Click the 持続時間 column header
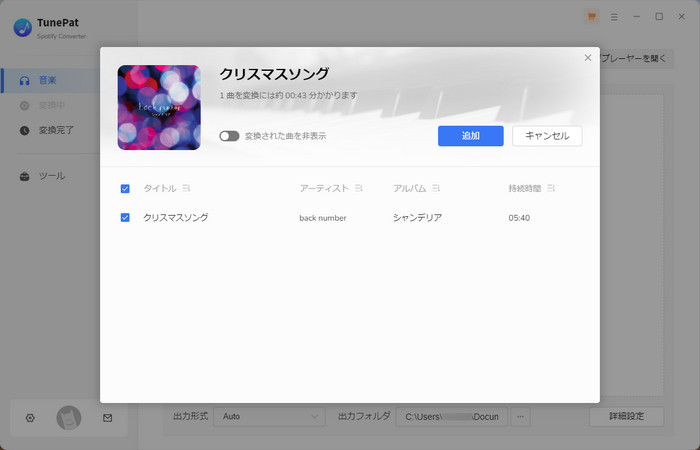Screen dimensions: 700x450 point(525,188)
